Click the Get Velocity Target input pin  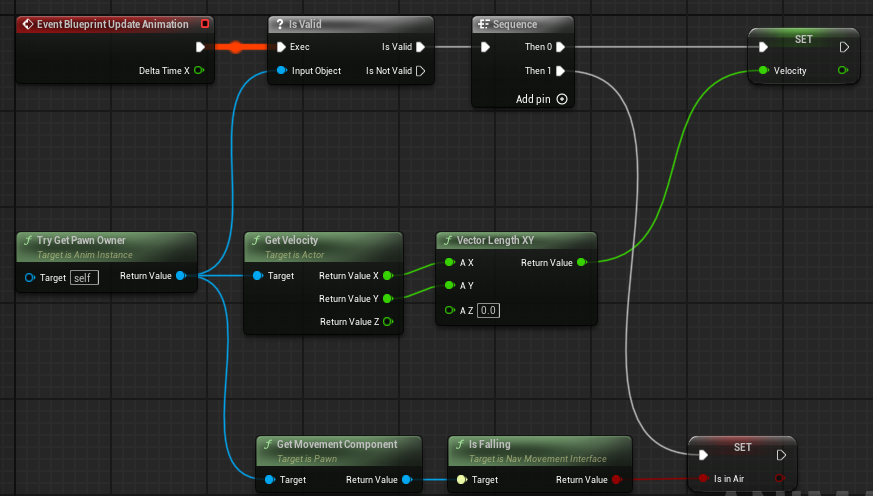[258, 276]
